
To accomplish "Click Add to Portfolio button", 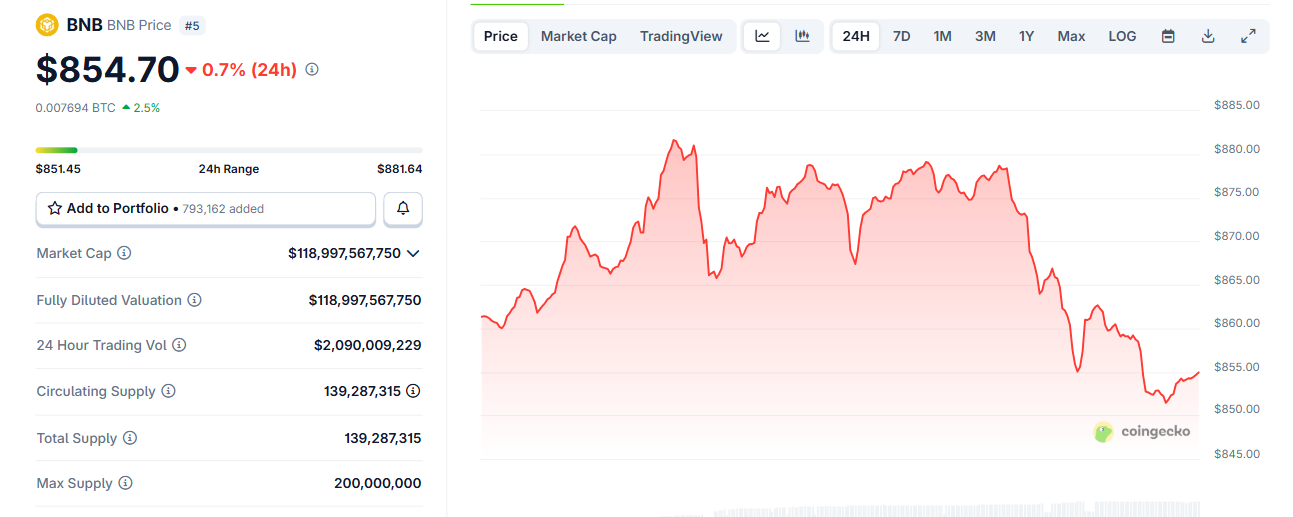I will tap(206, 209).
